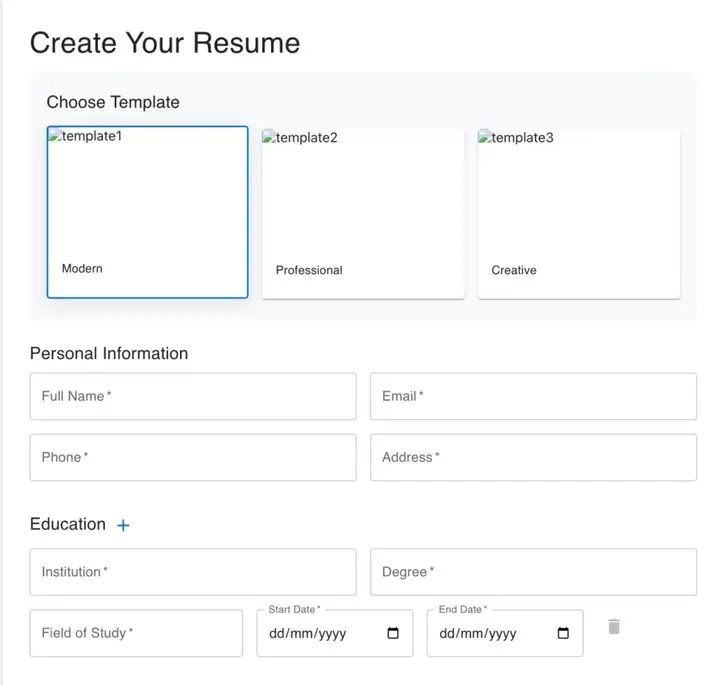Click the Start Date dd/mm/yyyy text

pos(308,634)
